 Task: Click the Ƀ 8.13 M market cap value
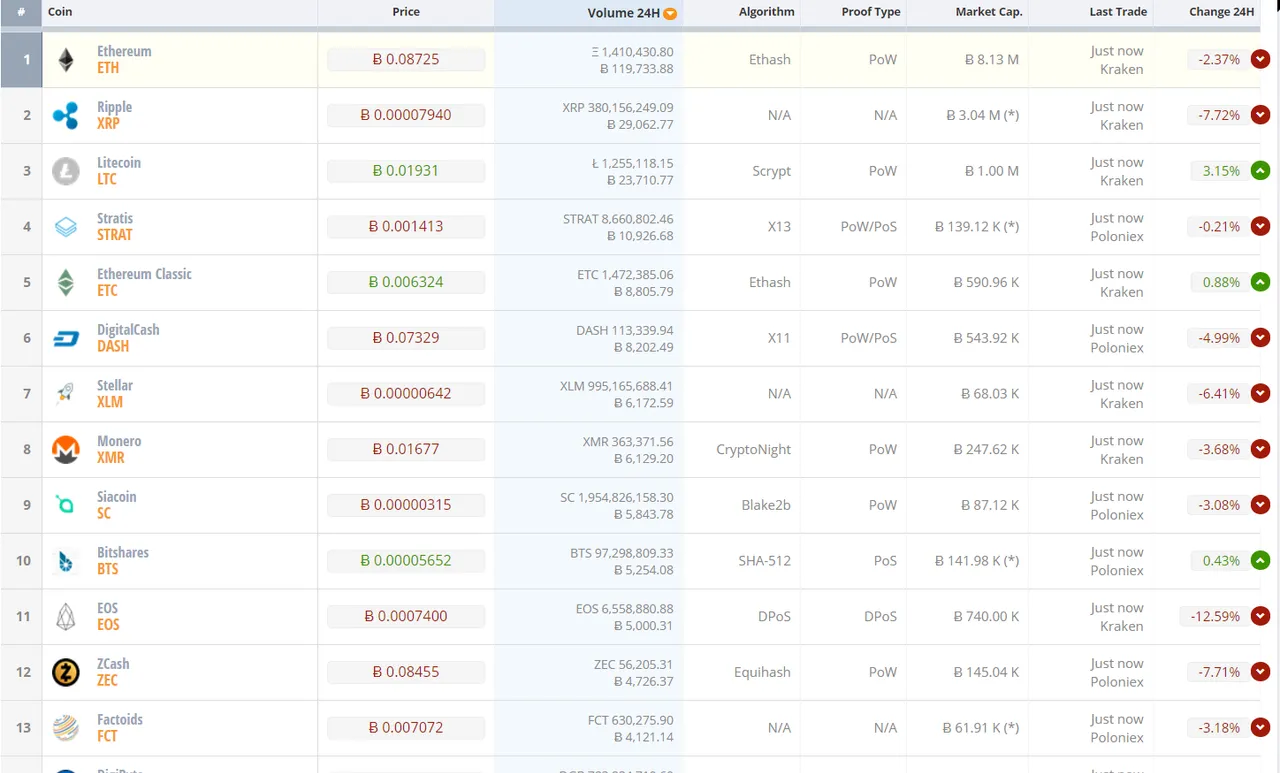click(992, 60)
